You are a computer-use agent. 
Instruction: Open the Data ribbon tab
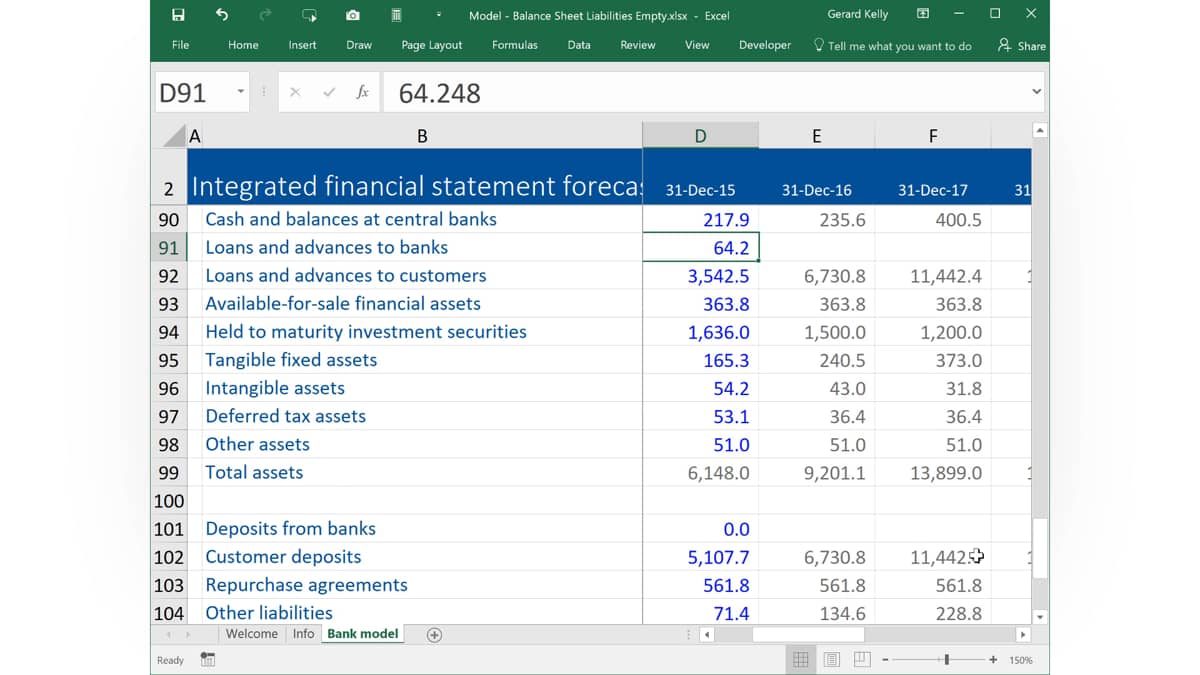(579, 45)
